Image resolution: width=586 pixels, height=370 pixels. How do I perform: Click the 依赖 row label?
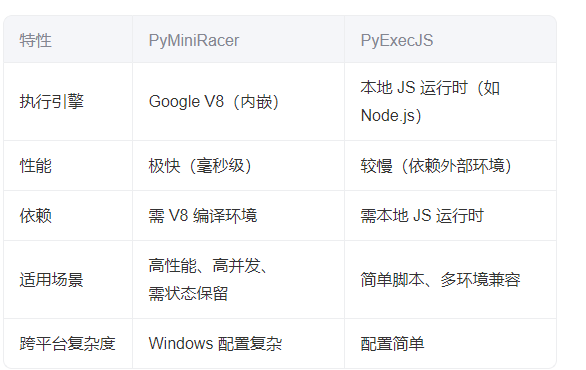[36, 216]
